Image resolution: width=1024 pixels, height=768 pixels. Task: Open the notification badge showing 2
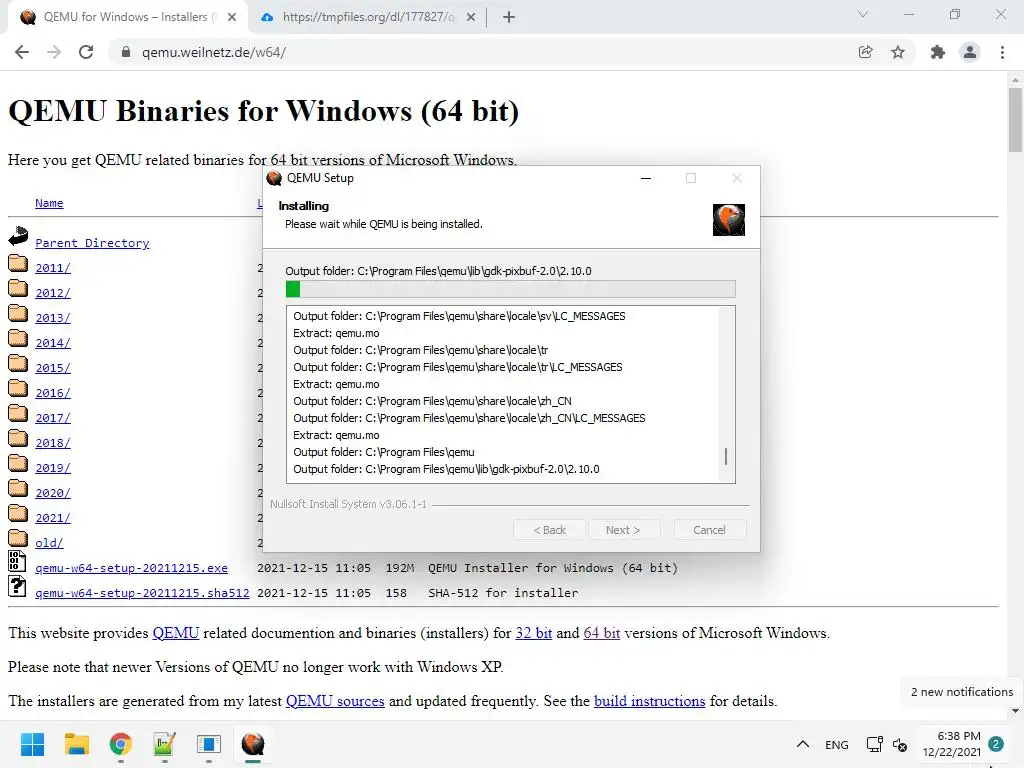(996, 744)
